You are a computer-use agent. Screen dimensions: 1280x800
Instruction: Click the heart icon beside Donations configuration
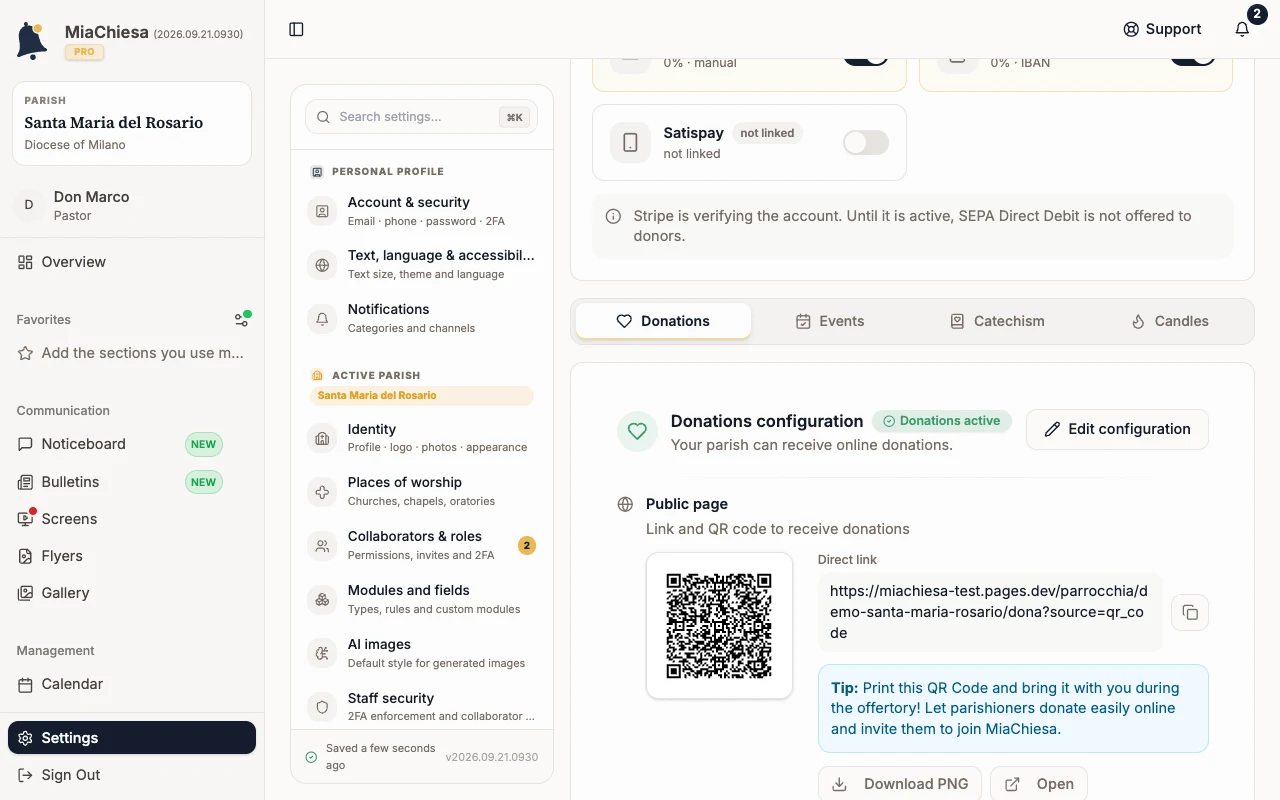(638, 432)
